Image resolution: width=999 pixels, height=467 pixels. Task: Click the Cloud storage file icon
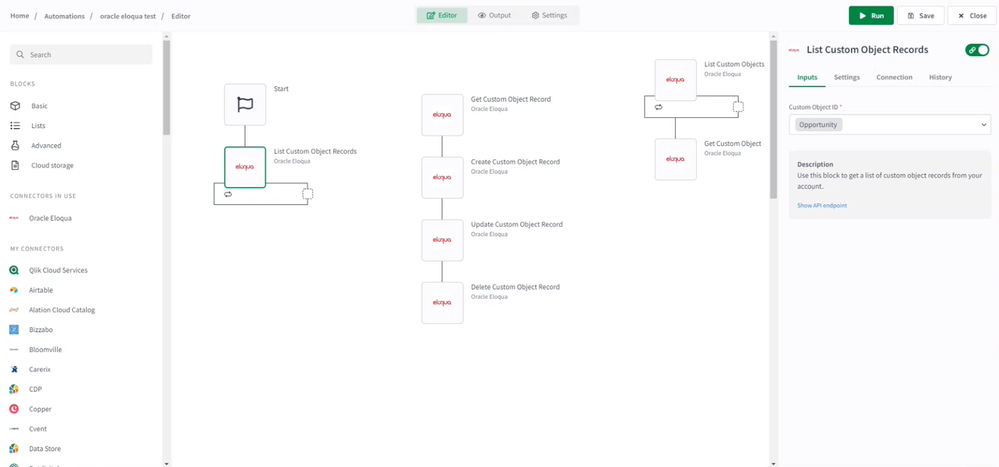coord(15,165)
